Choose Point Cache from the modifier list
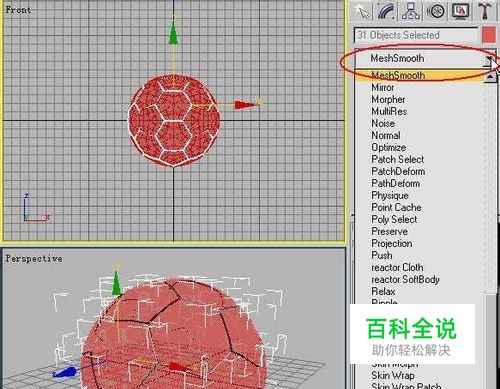 [x=396, y=207]
